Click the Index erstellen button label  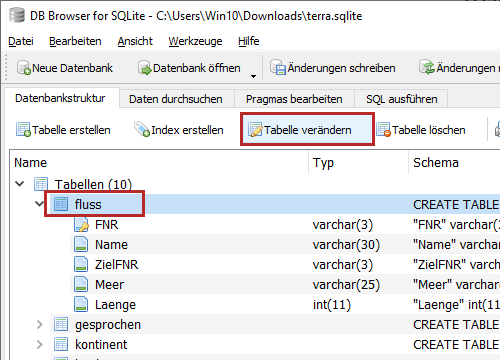pos(187,130)
